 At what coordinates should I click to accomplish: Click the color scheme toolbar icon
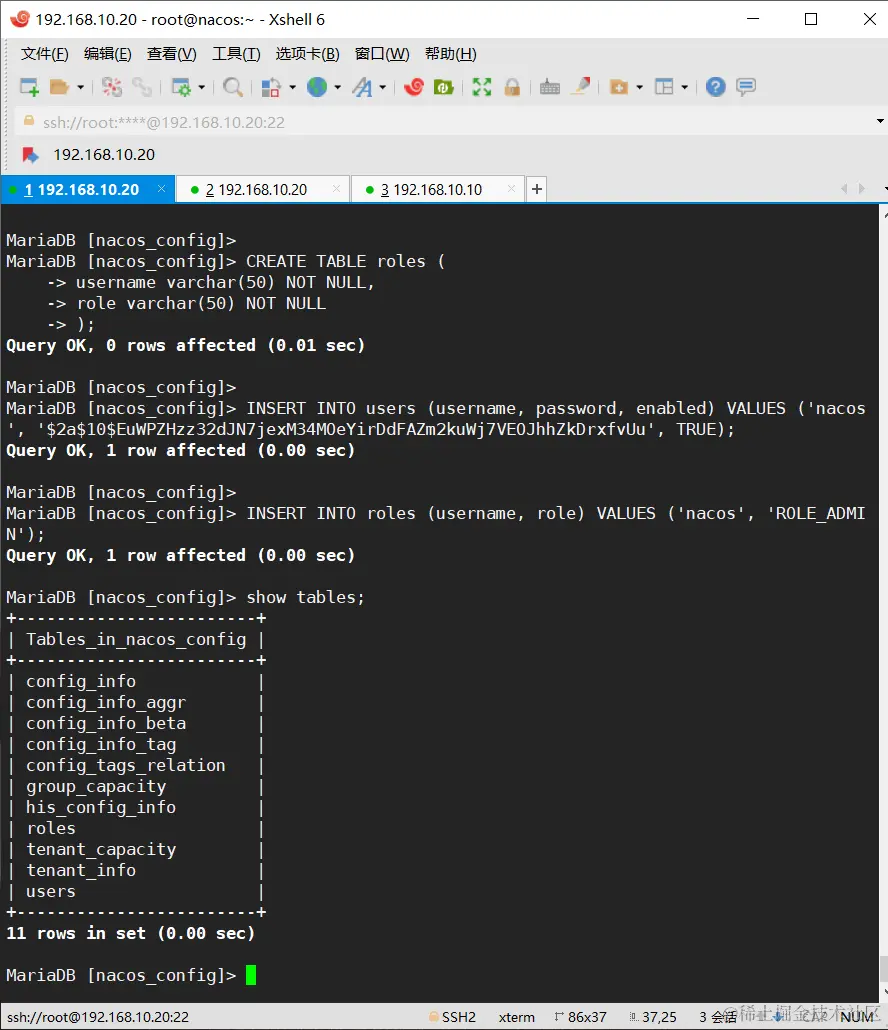pyautogui.click(x=271, y=87)
